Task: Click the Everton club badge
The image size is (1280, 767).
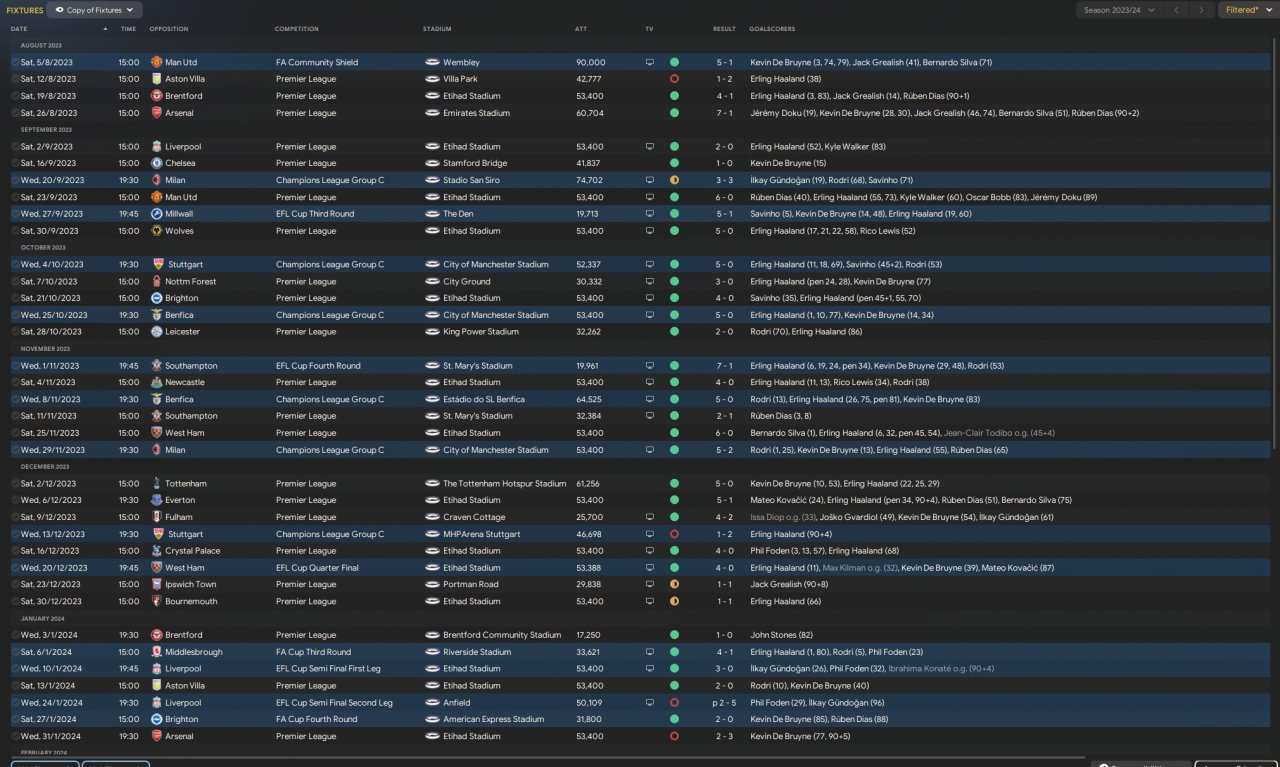Action: point(156,500)
